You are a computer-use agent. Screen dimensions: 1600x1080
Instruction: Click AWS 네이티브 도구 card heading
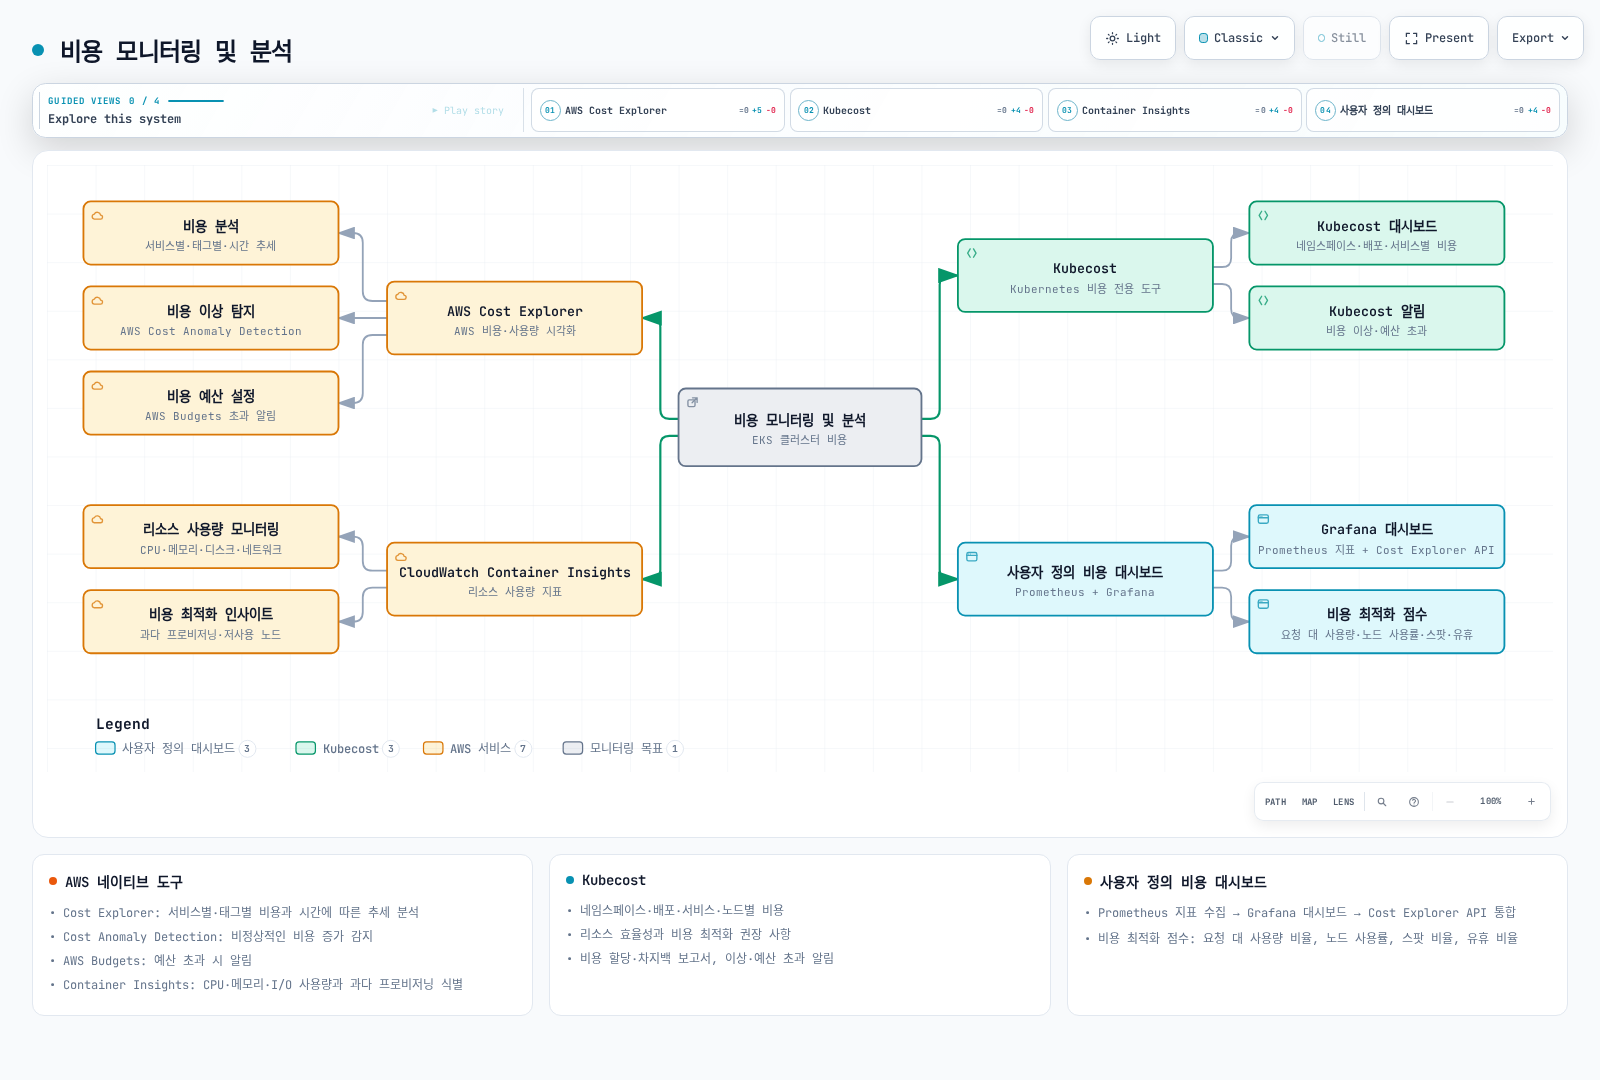(x=124, y=882)
